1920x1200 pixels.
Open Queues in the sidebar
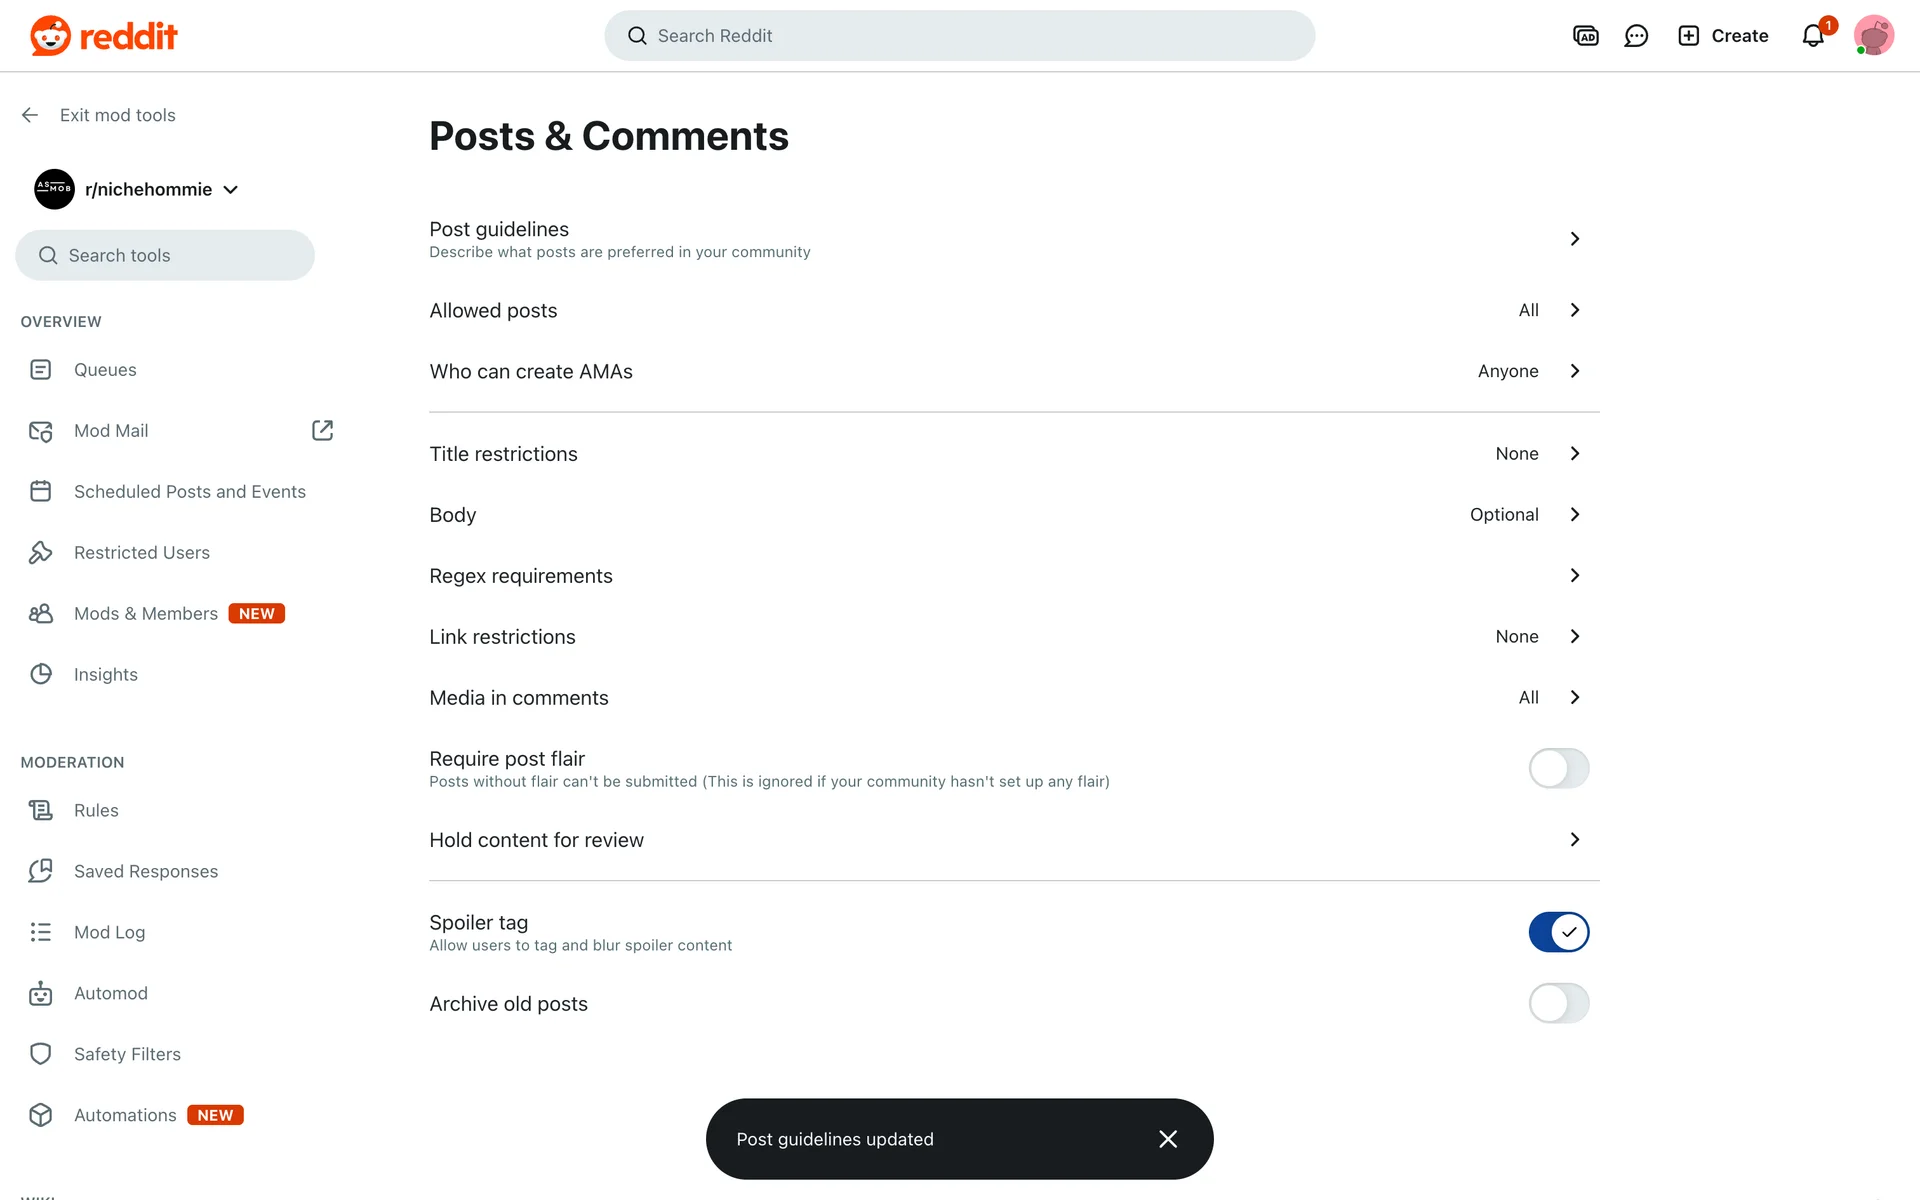point(105,370)
